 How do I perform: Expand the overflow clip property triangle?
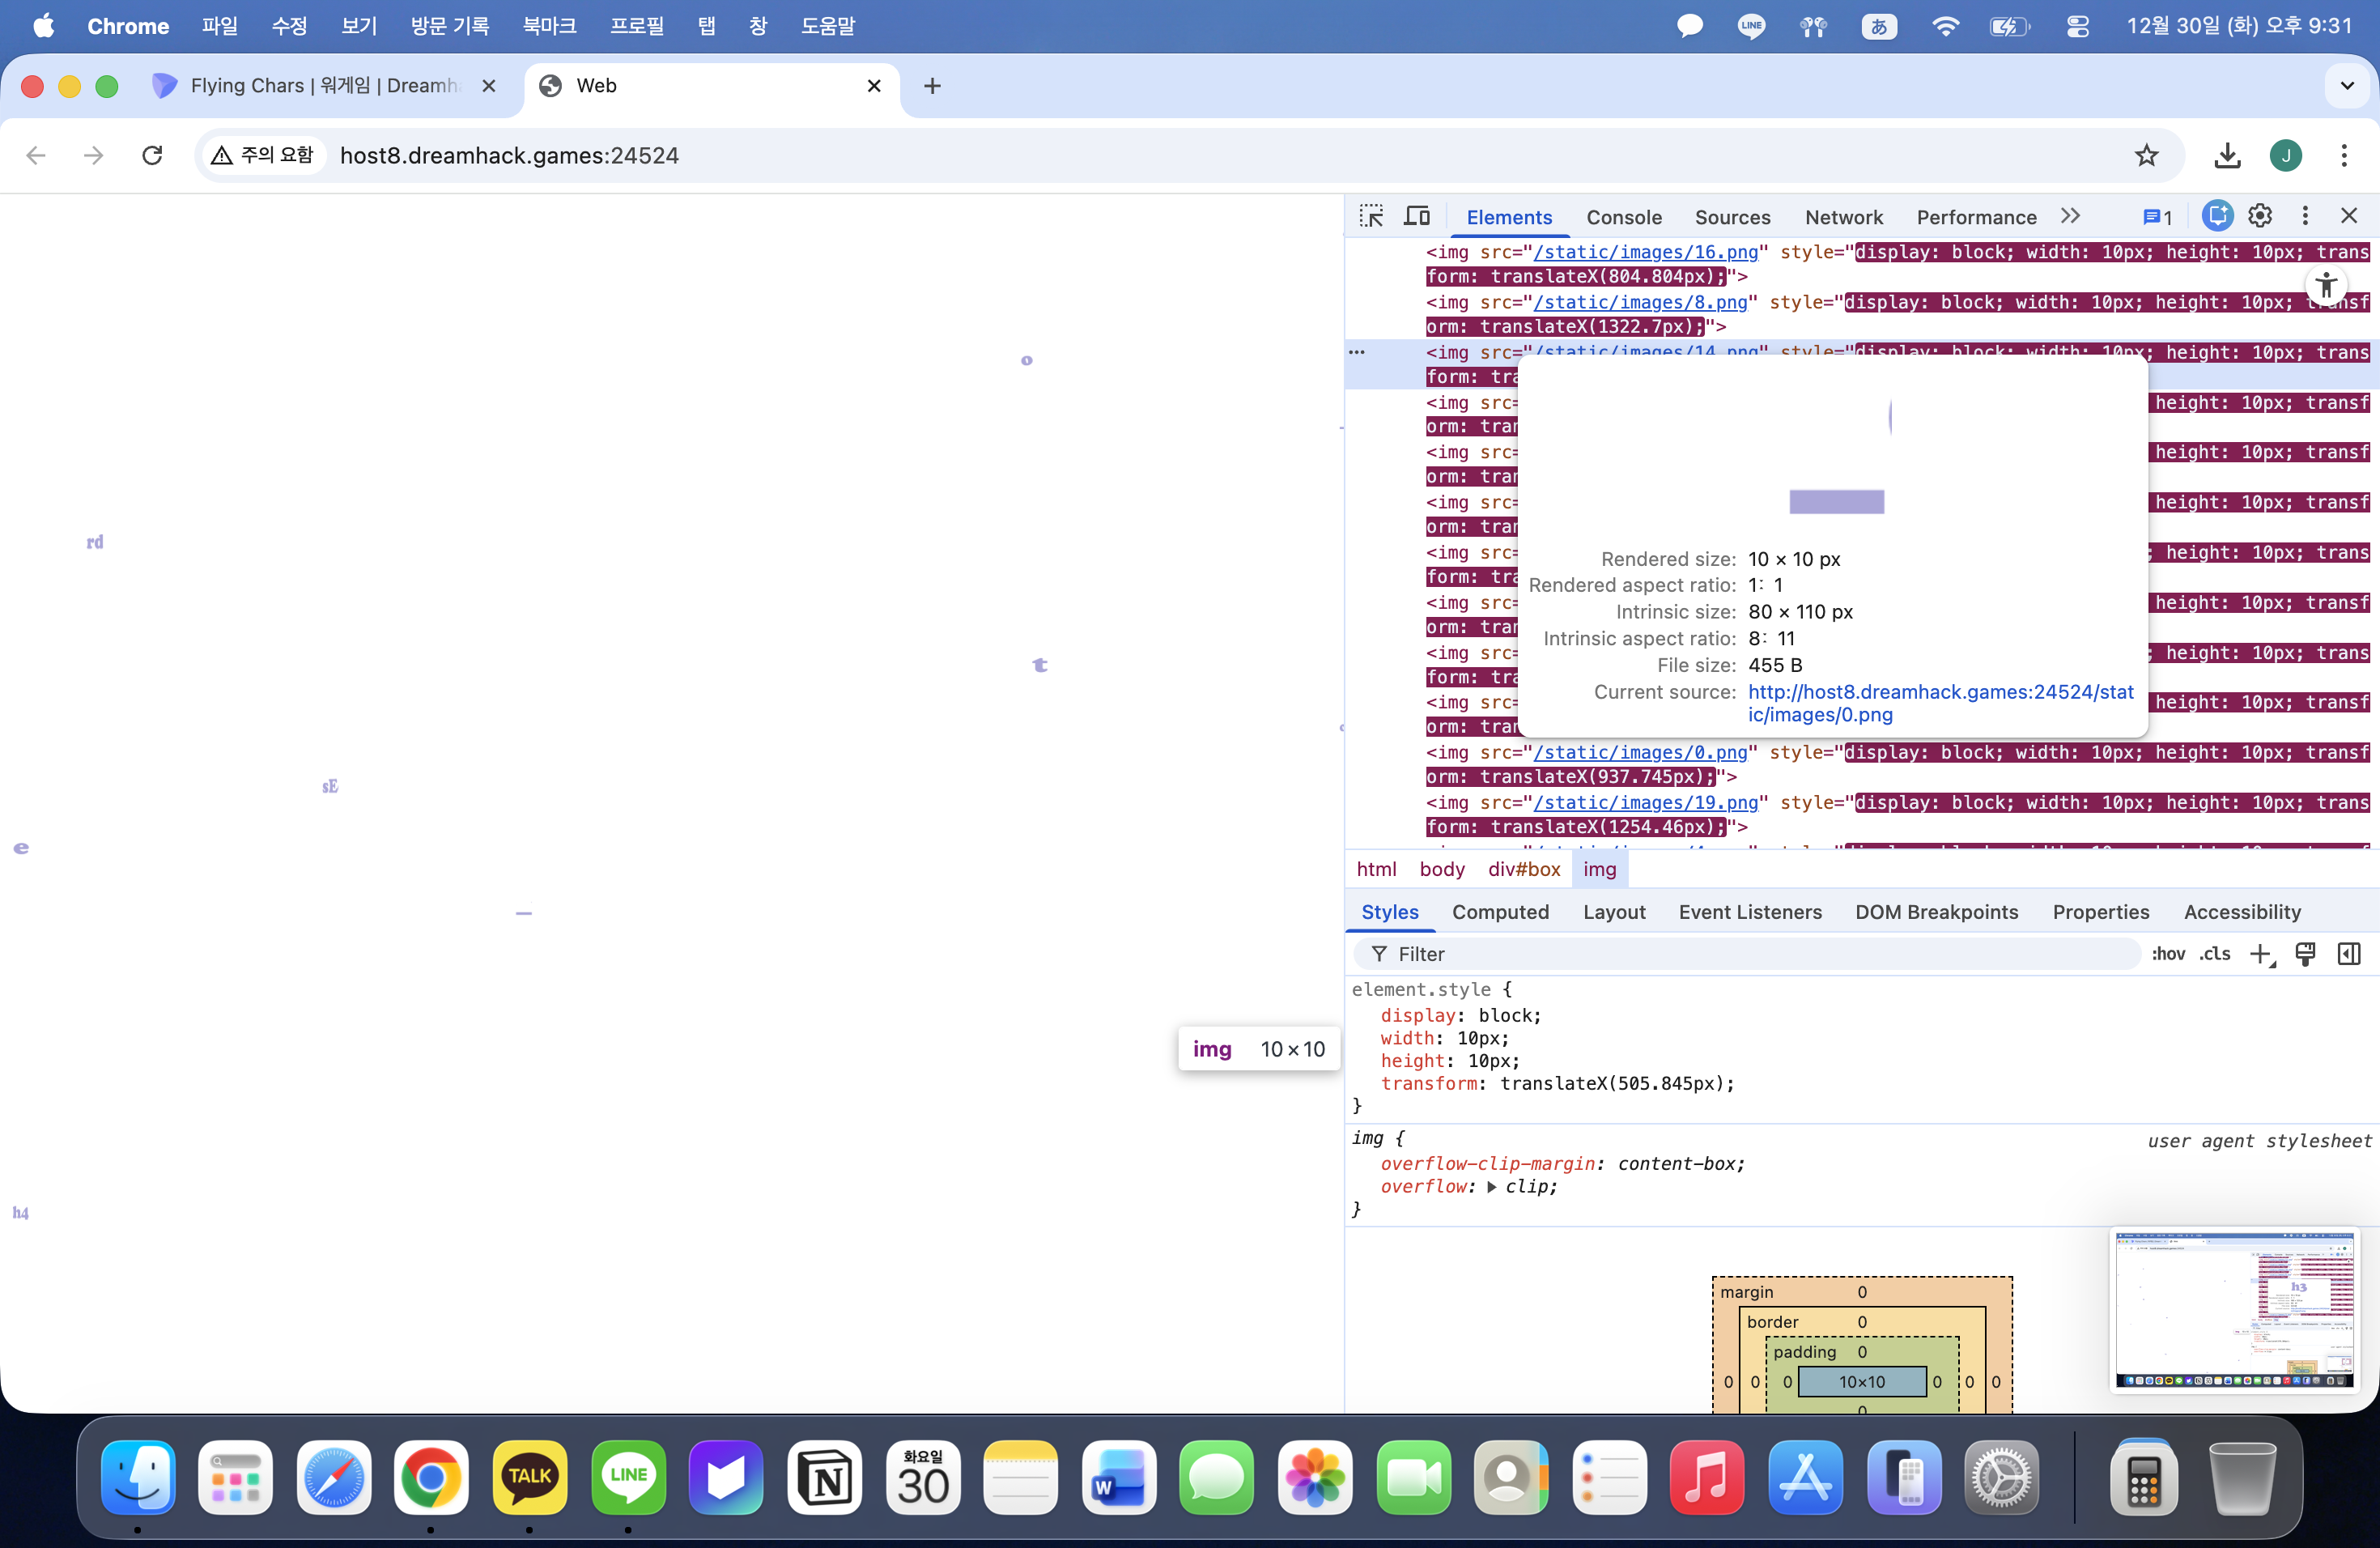1491,1187
